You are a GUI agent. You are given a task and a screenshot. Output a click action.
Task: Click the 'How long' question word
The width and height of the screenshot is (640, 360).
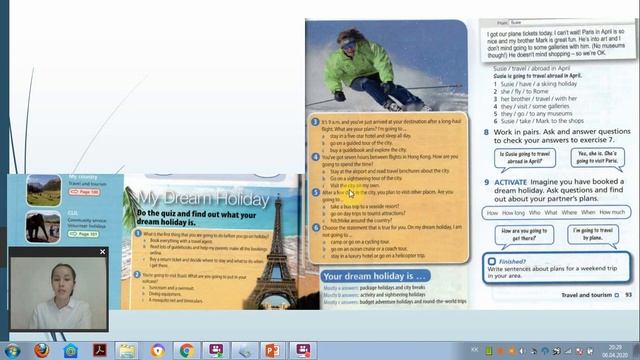point(513,213)
